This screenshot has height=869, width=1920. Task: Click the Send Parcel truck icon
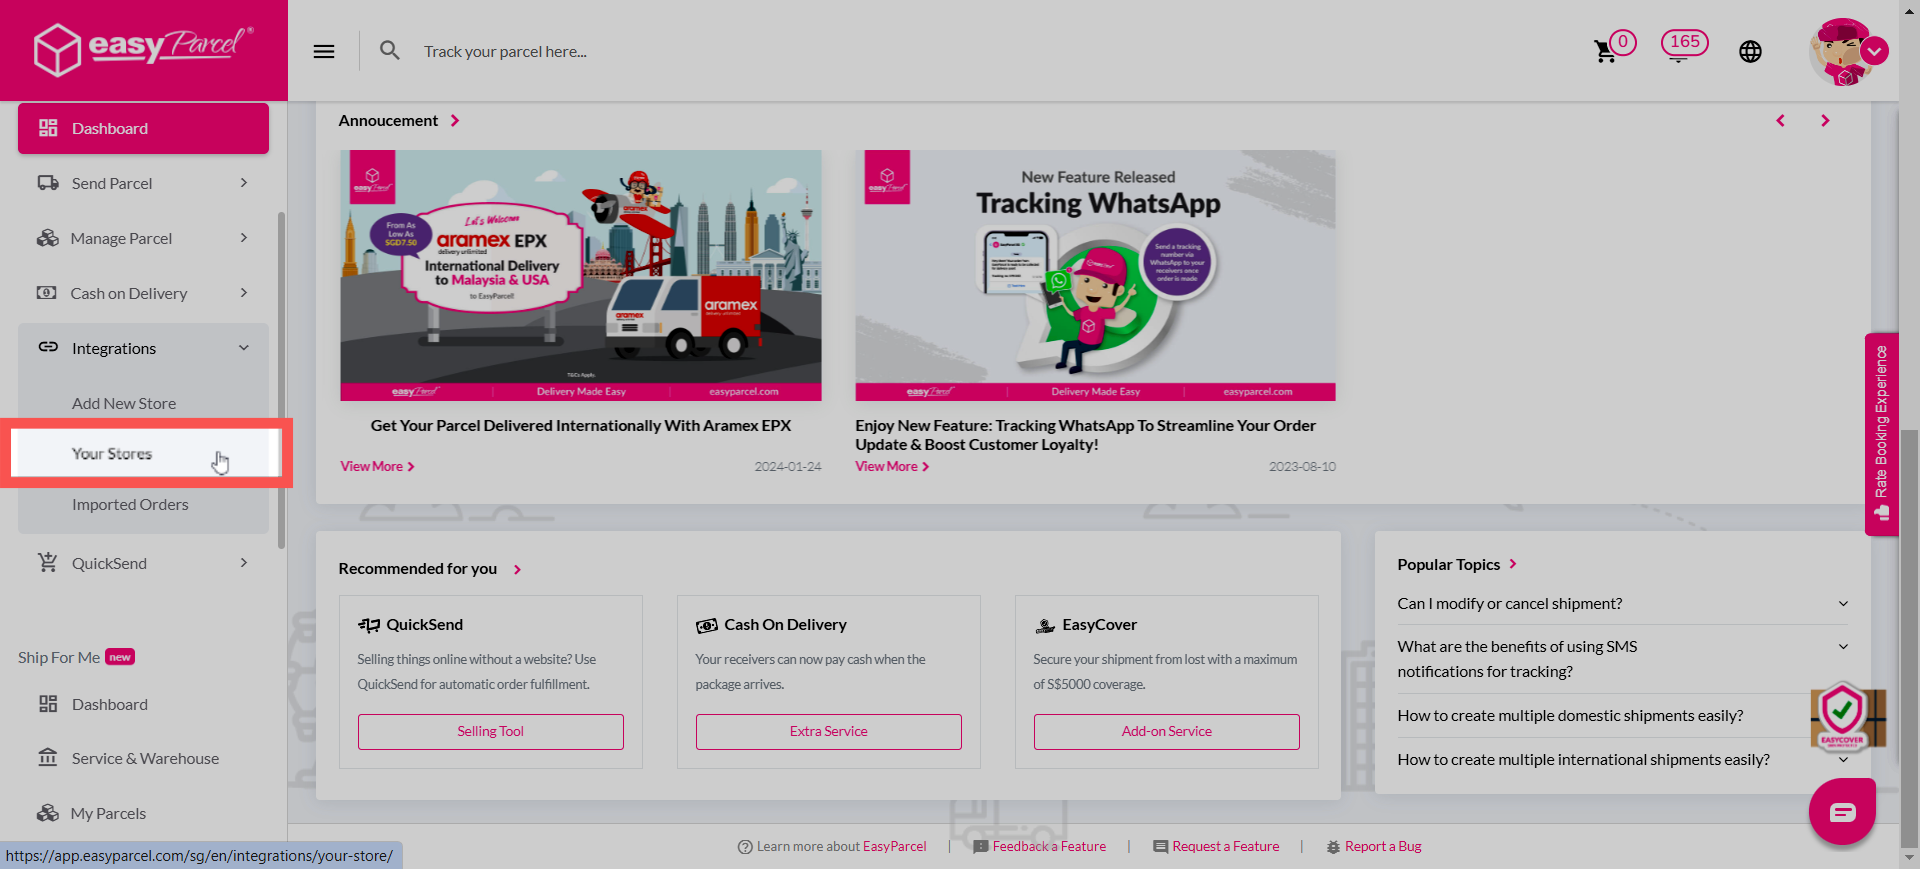pyautogui.click(x=48, y=183)
